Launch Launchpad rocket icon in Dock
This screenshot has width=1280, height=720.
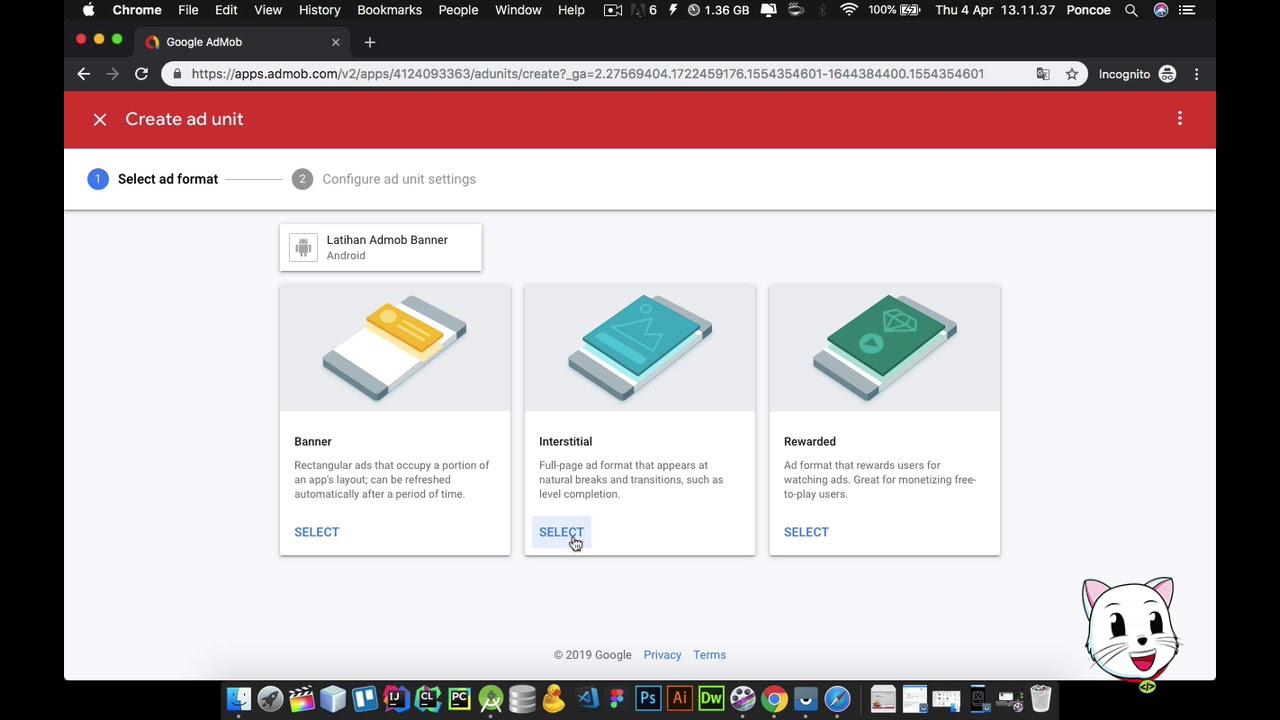click(270, 698)
